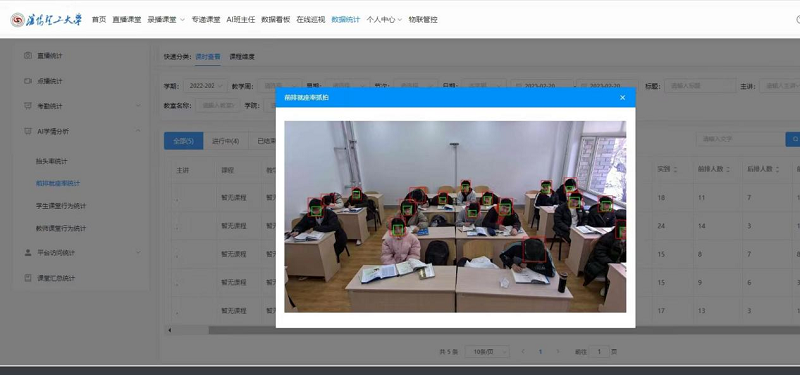
Task: Click the 平台访问统计 user icon
Action: coord(28,253)
